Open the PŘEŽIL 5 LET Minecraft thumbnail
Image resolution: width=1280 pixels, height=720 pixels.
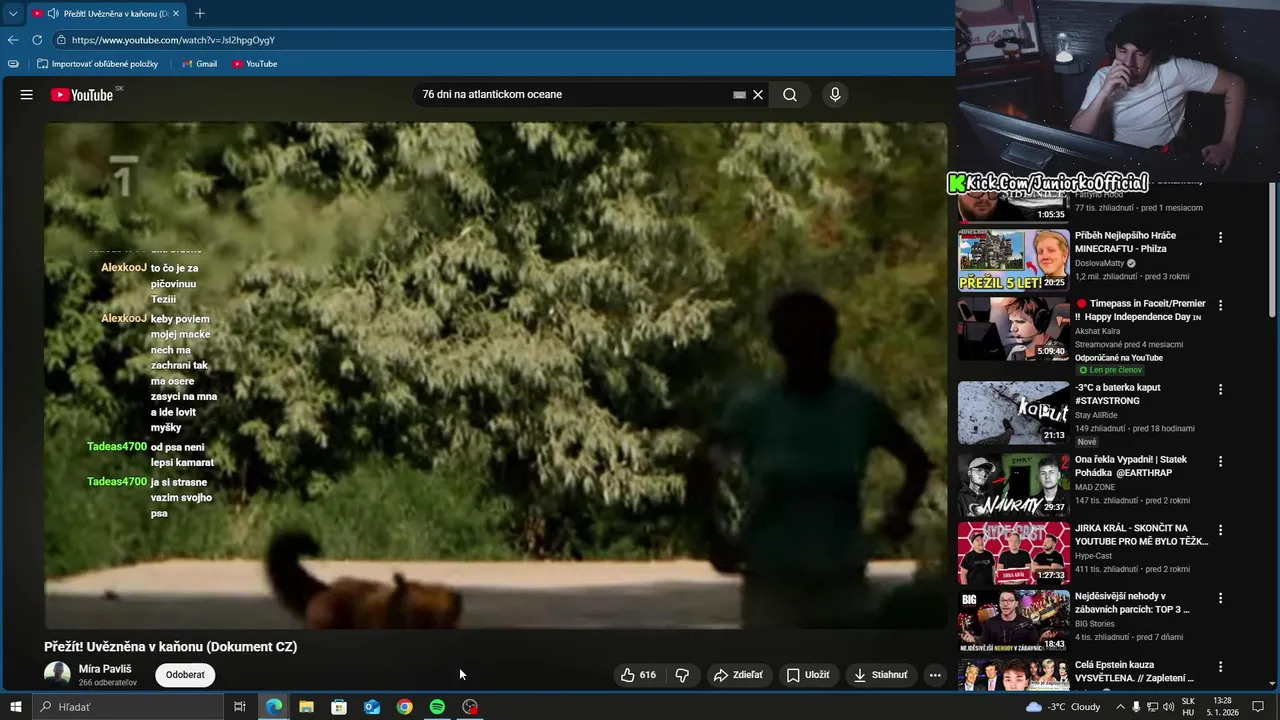(1013, 260)
